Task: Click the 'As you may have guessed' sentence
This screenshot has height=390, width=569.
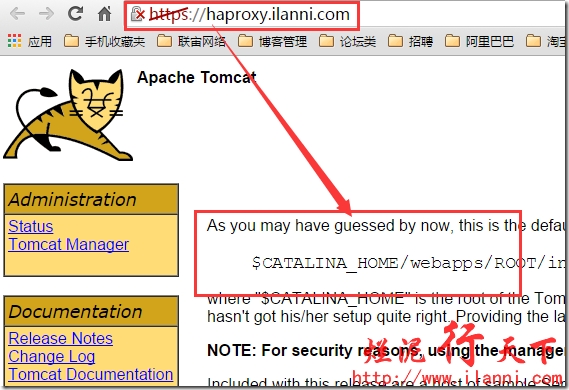Action: coord(386,225)
